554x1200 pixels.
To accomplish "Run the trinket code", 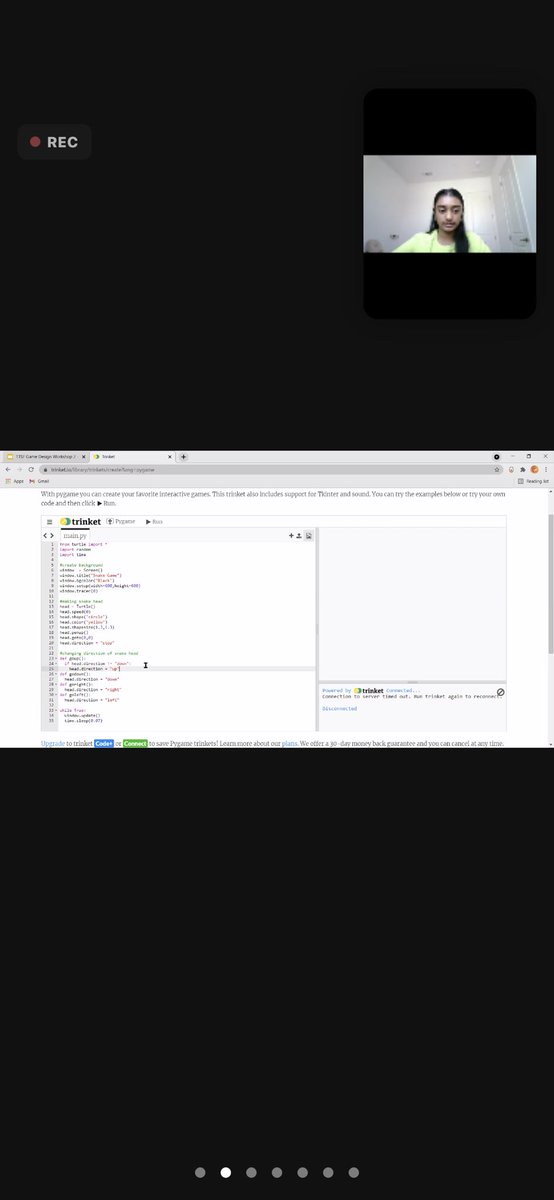I will [x=154, y=521].
